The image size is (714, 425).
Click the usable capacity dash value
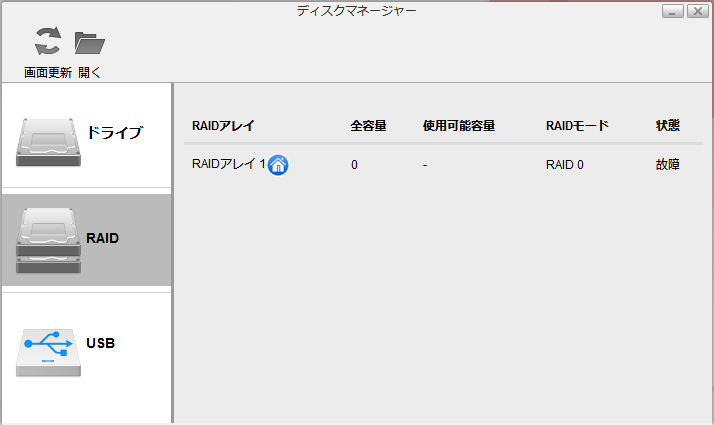click(425, 165)
